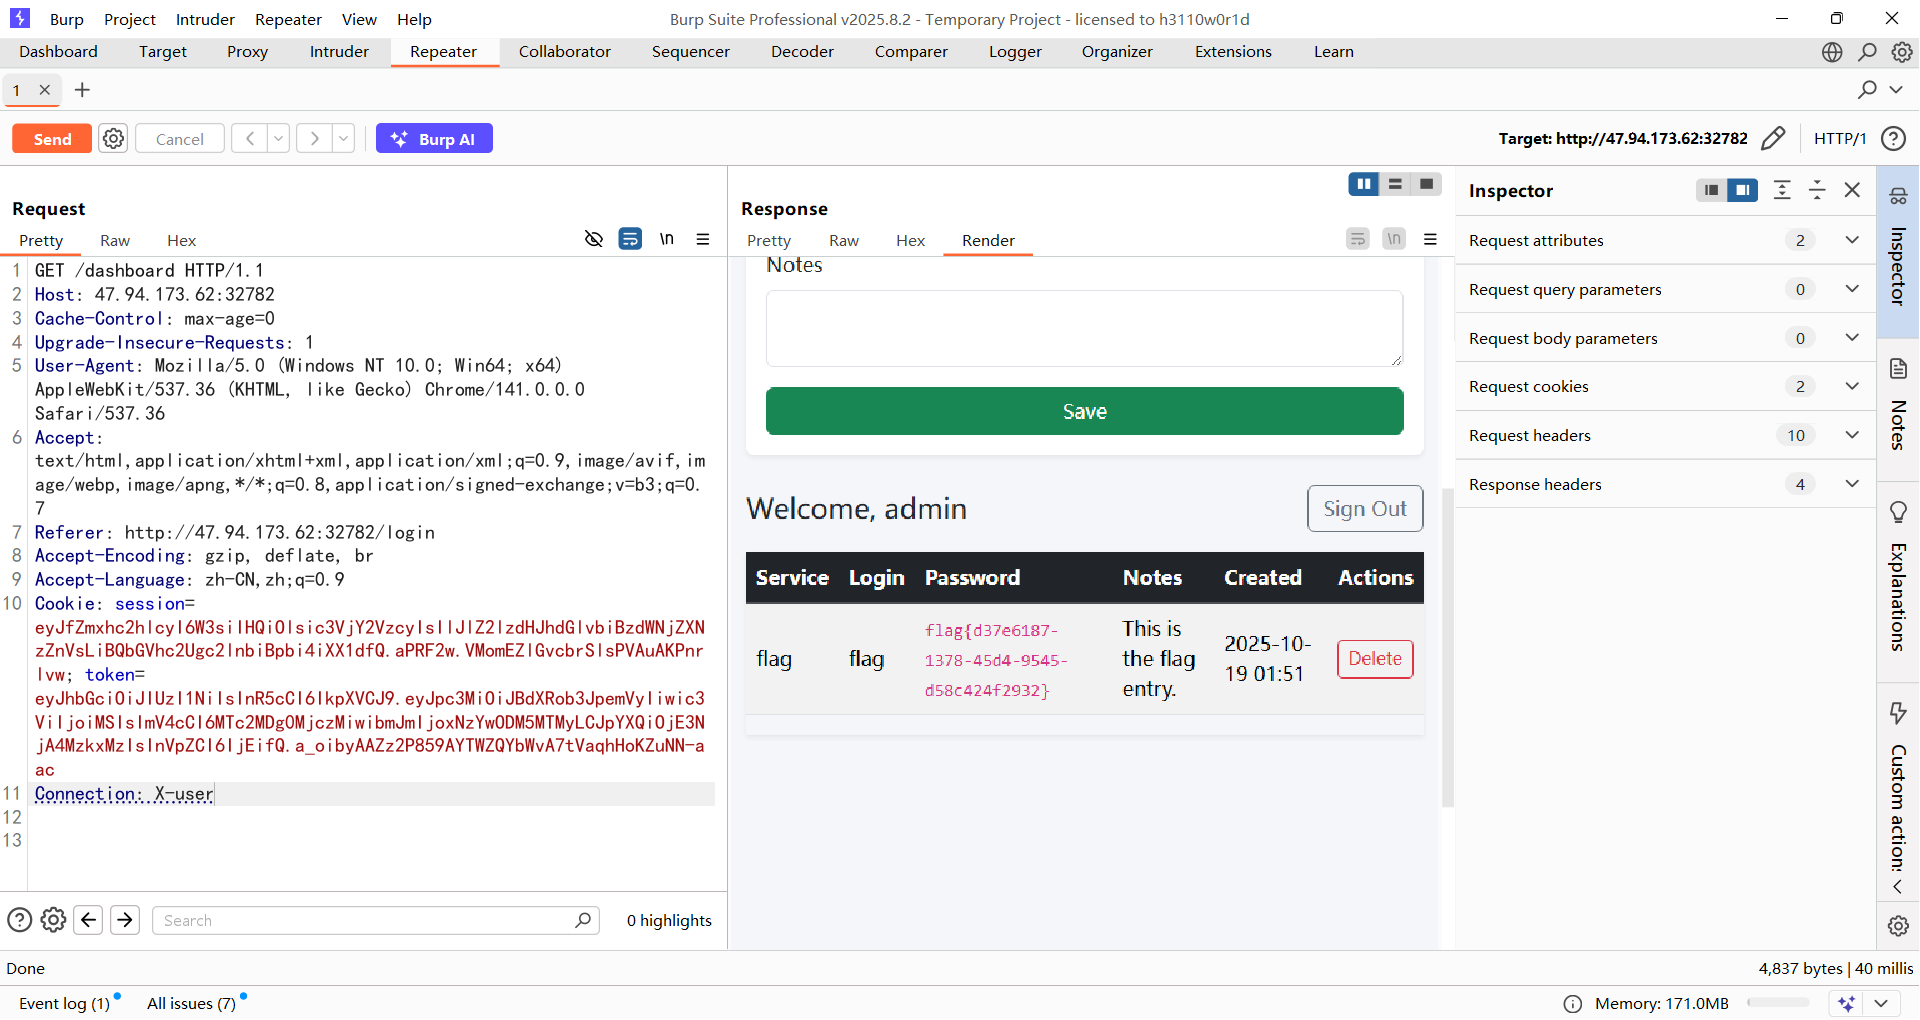Open the history back dropdown arrow
Image resolution: width=1920 pixels, height=1020 pixels.
pos(279,139)
